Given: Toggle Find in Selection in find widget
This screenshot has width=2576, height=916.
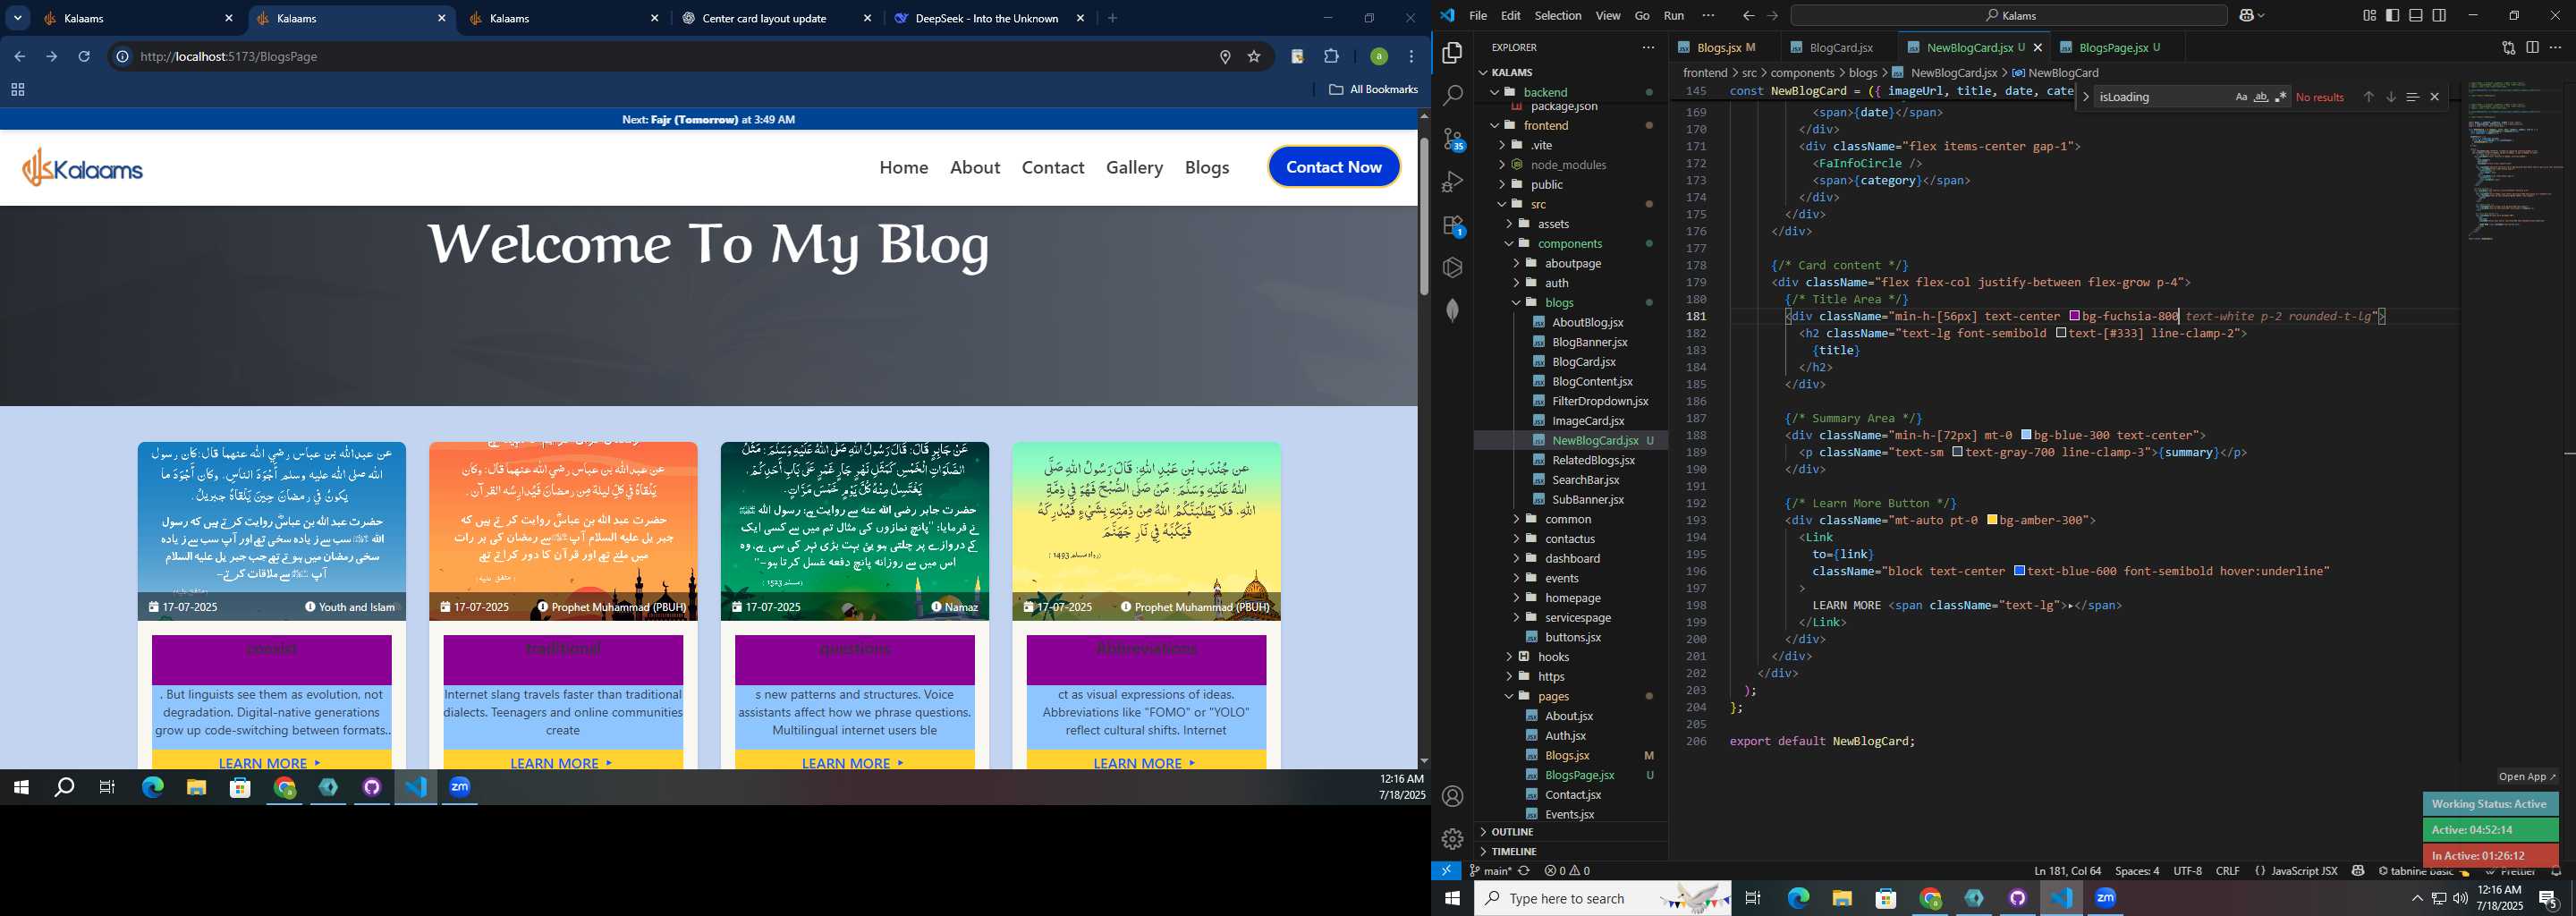Looking at the screenshot, I should click(2412, 97).
